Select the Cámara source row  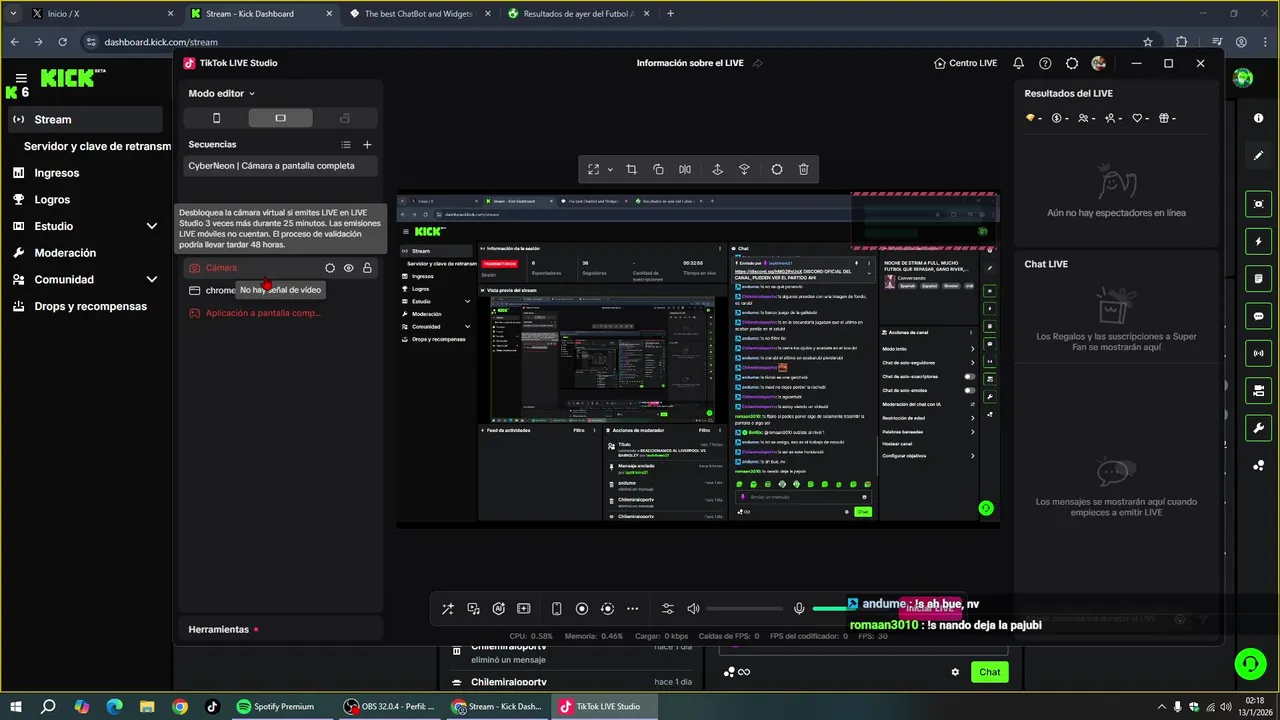point(280,268)
